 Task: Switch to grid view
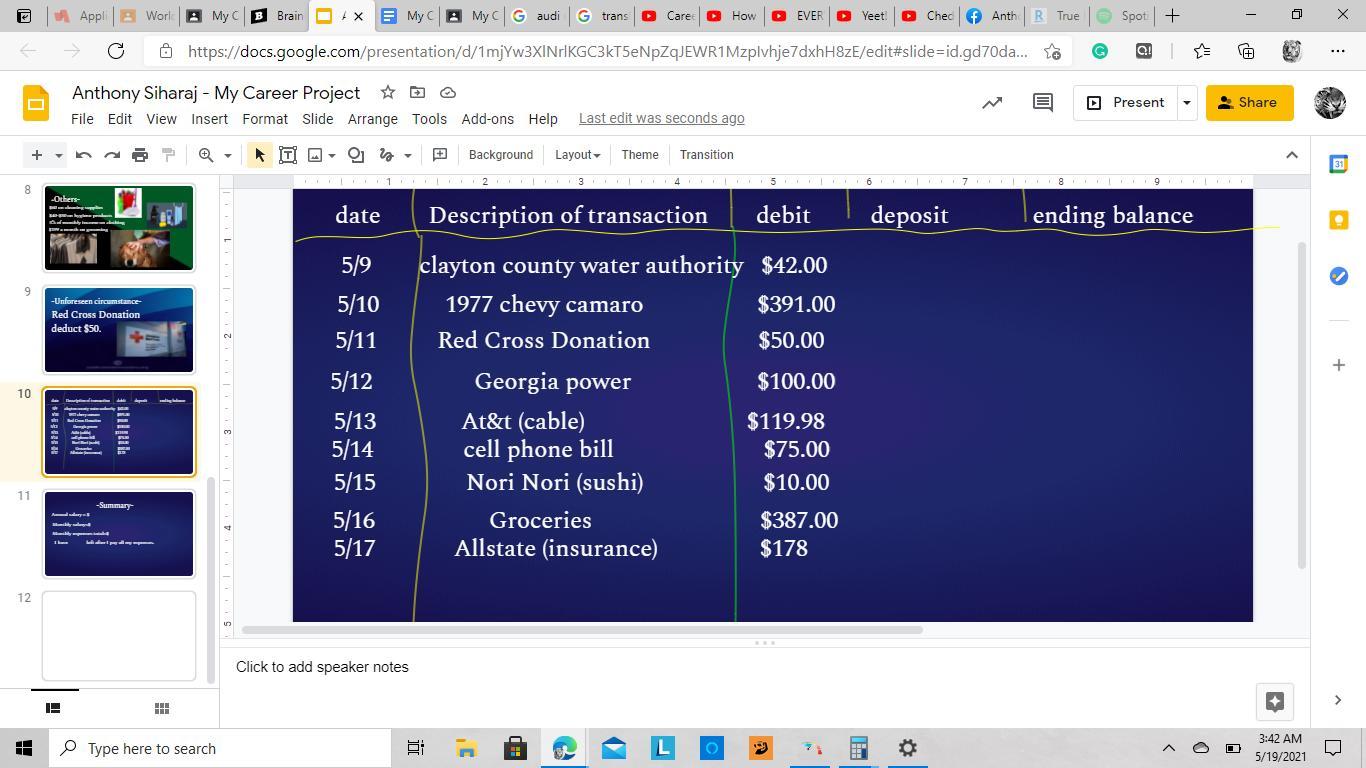coord(162,708)
